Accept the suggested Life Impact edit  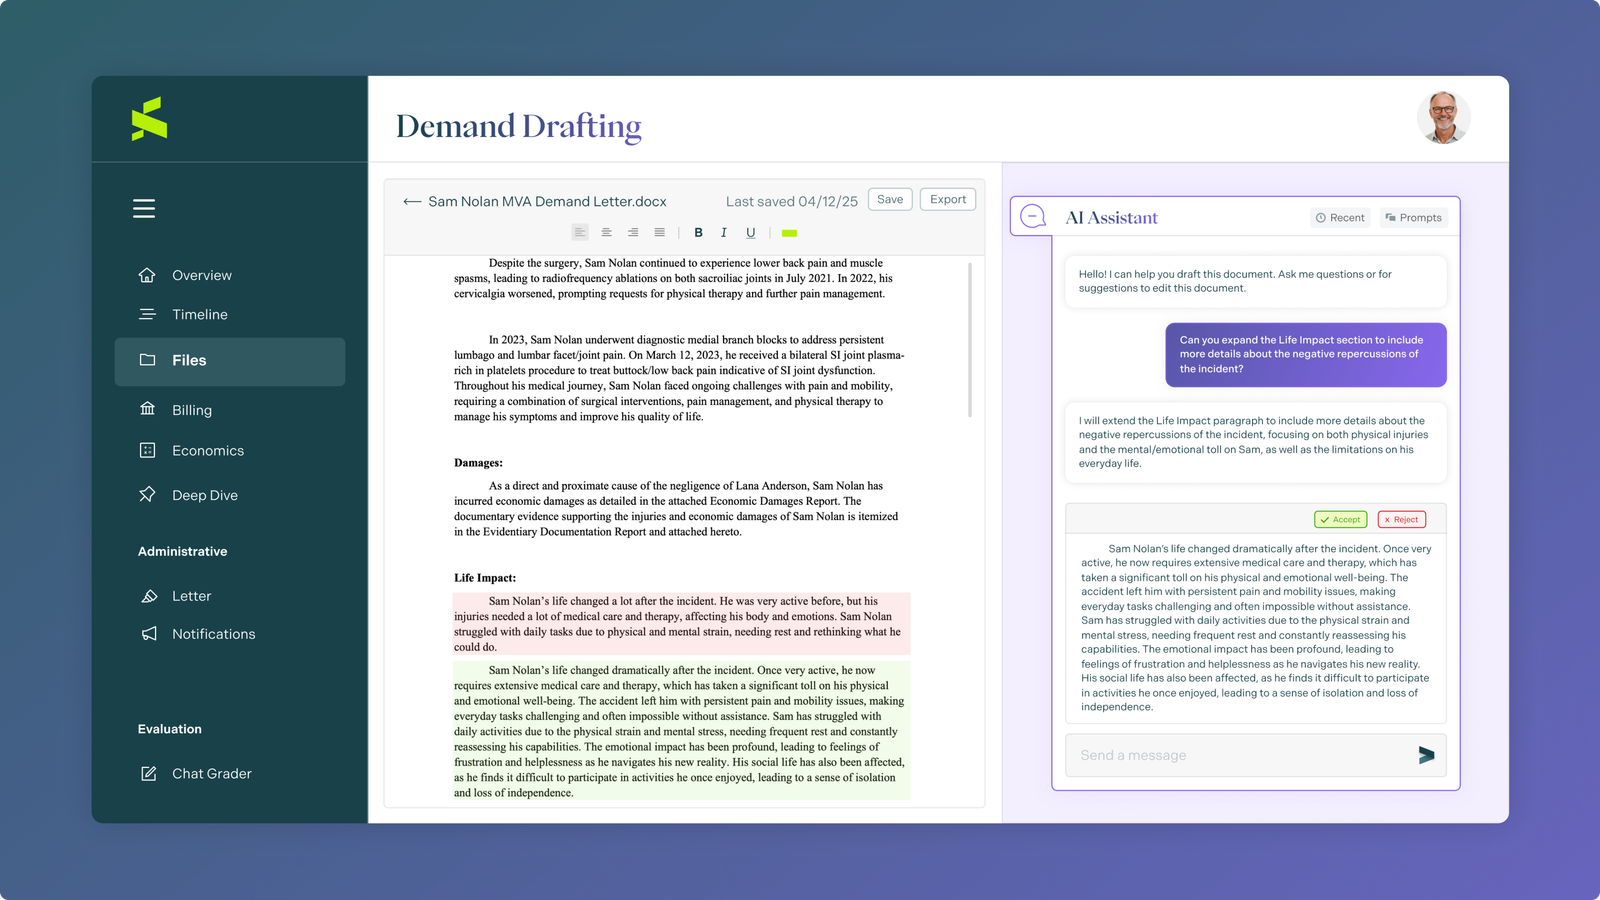1340,519
